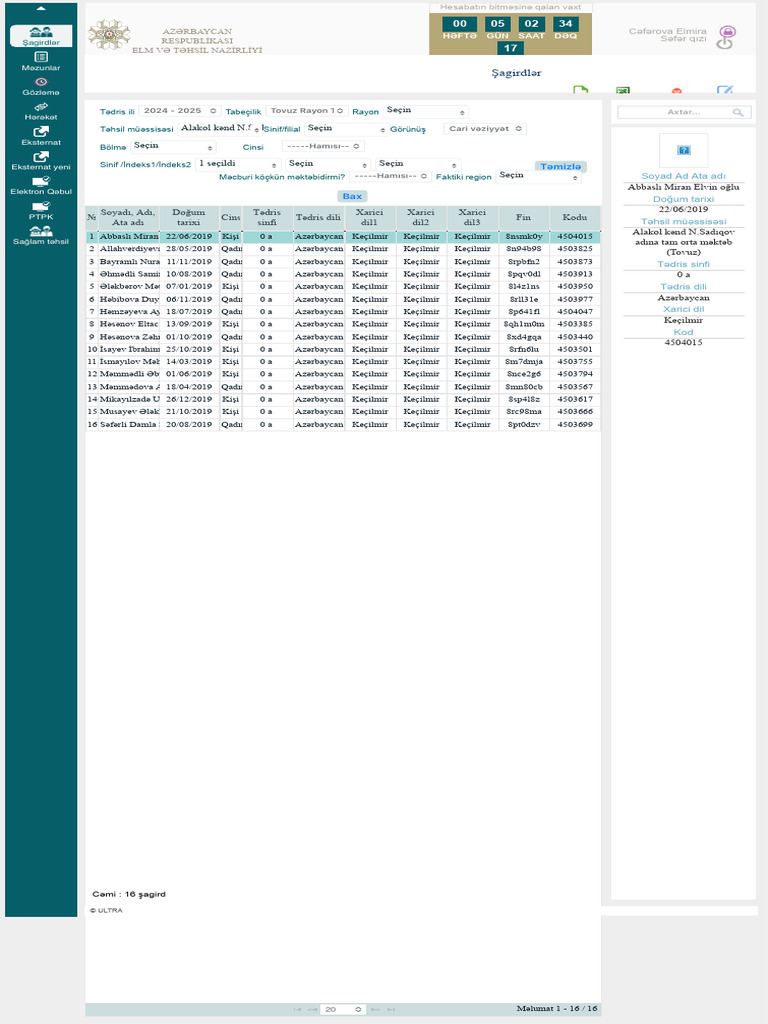Click the Bax button
The height and width of the screenshot is (1024, 768).
tap(352, 196)
